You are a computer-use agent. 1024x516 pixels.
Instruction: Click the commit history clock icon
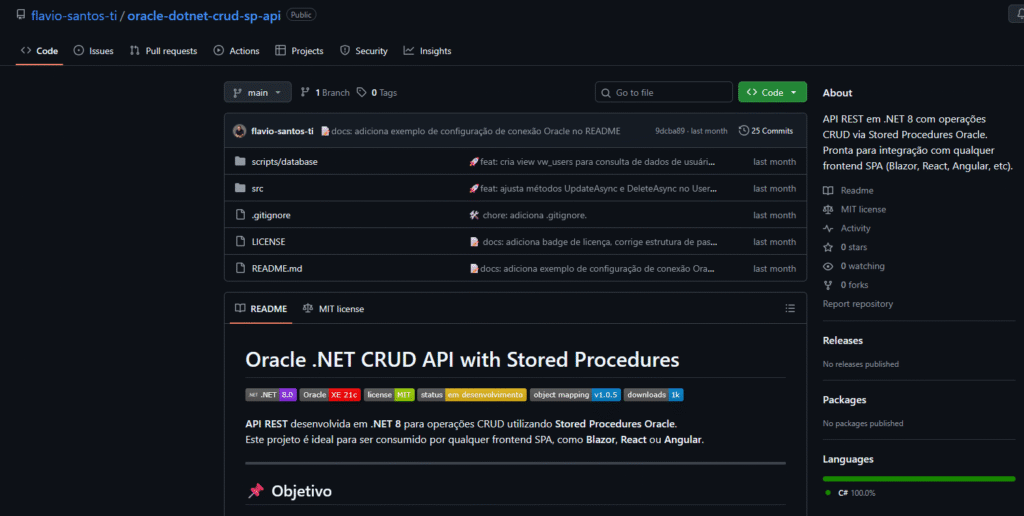click(743, 131)
